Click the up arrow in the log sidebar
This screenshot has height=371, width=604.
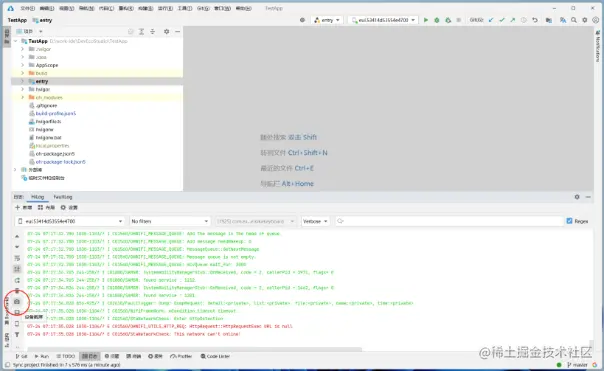[x=17, y=236]
